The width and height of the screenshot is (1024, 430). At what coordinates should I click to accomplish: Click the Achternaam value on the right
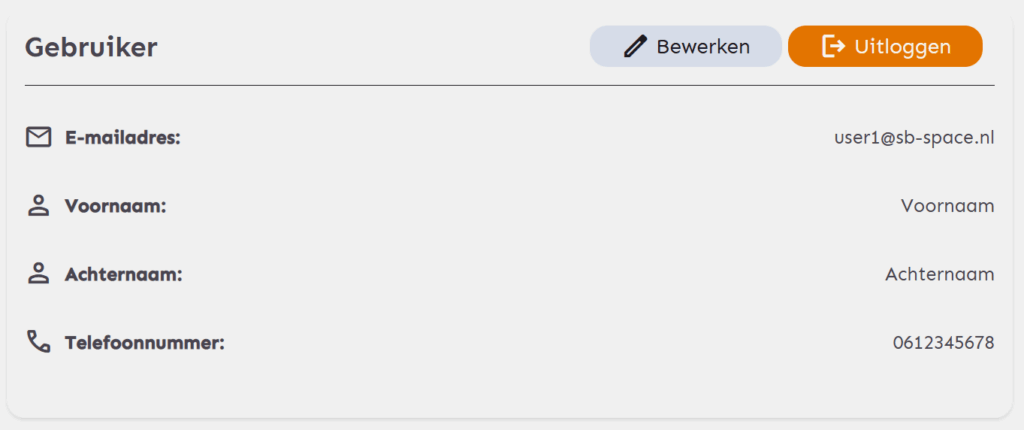coord(940,274)
